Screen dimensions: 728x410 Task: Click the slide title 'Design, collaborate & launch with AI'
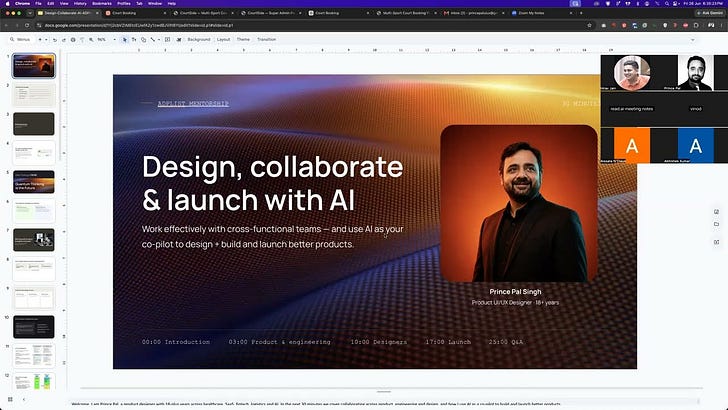pyautogui.click(x=273, y=183)
